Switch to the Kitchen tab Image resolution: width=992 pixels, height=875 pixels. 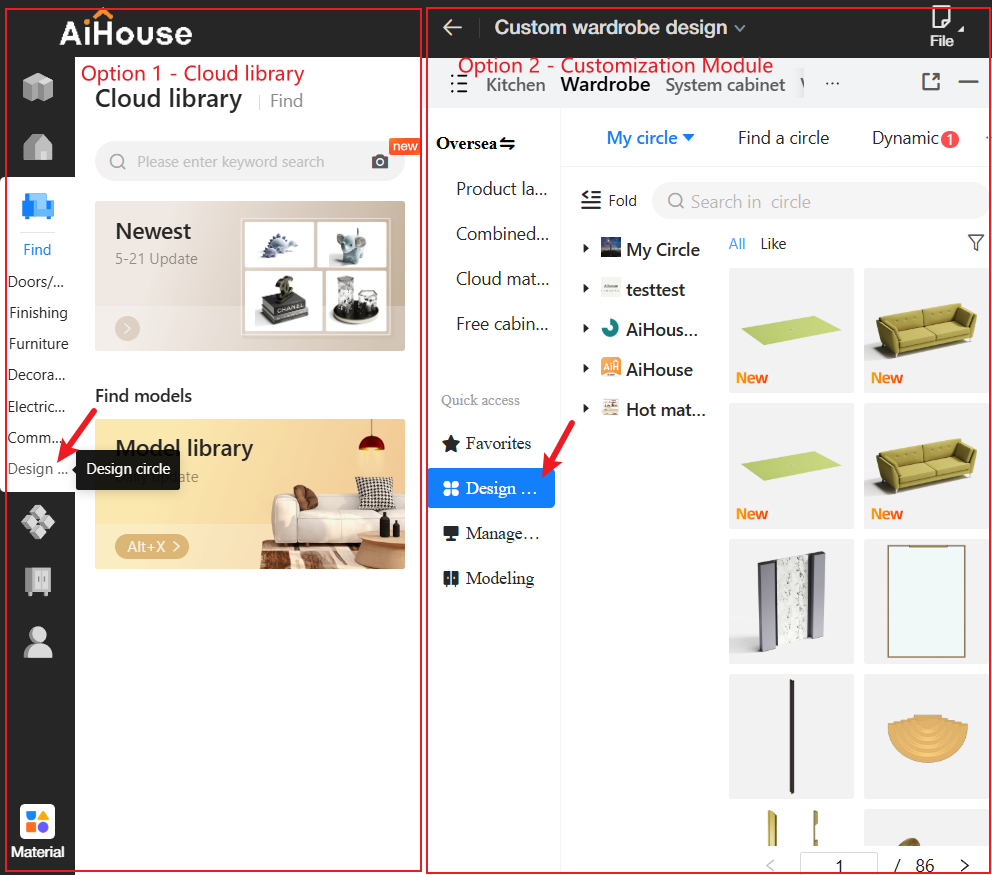(516, 85)
